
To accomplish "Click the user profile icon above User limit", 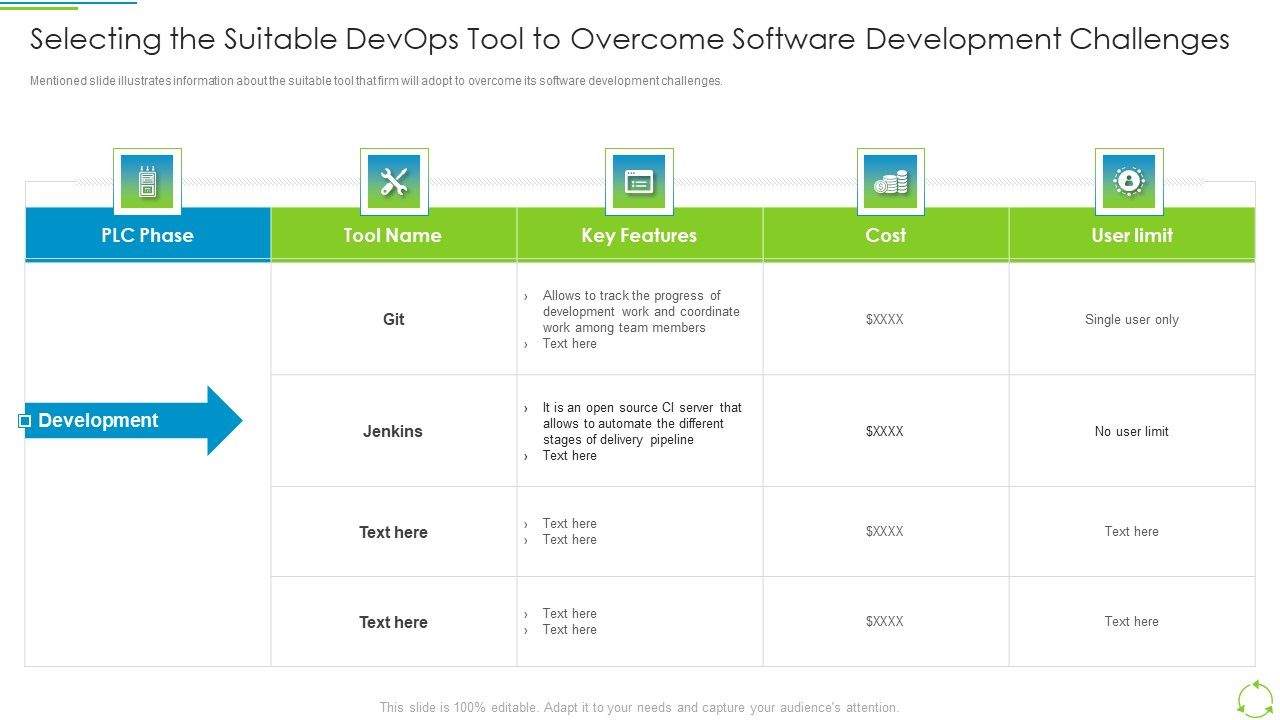I will (1129, 182).
